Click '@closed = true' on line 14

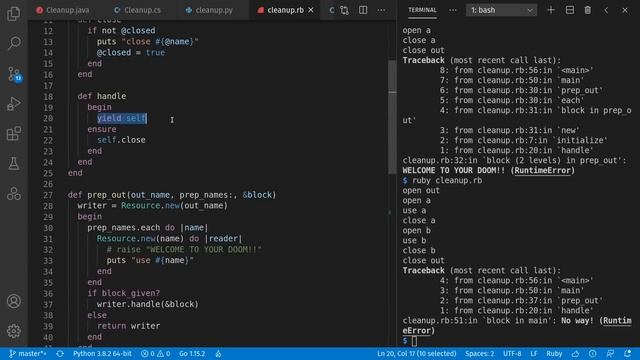click(131, 53)
